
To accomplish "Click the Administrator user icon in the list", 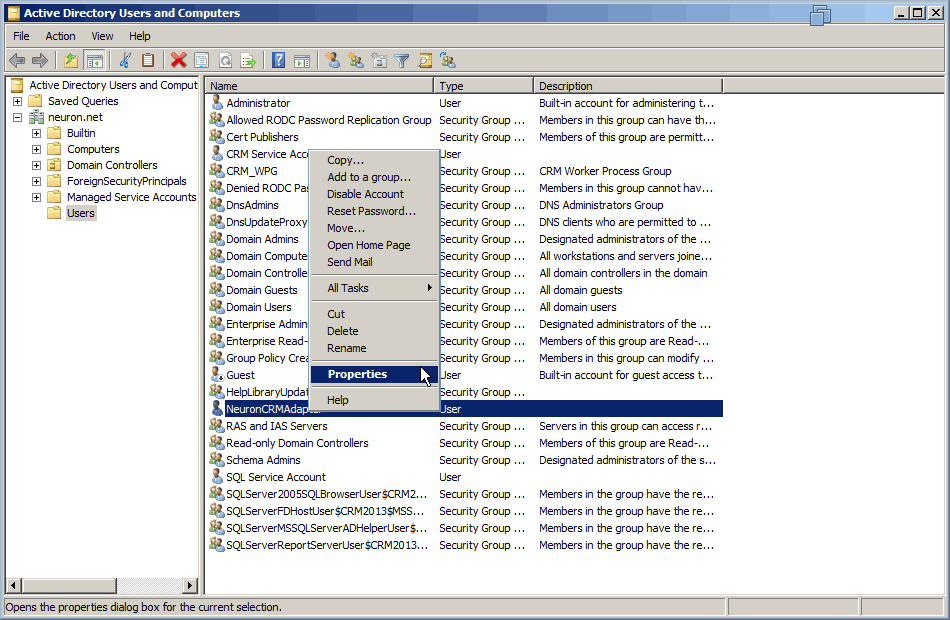I will click(x=217, y=102).
